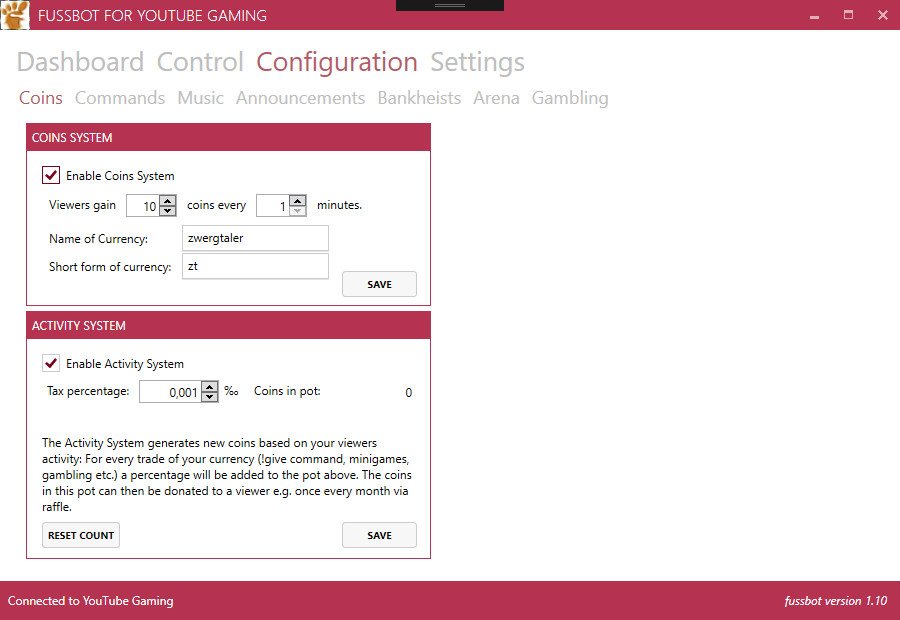This screenshot has height=620, width=900.
Task: Go to the Commands sub-tab
Action: click(x=120, y=98)
